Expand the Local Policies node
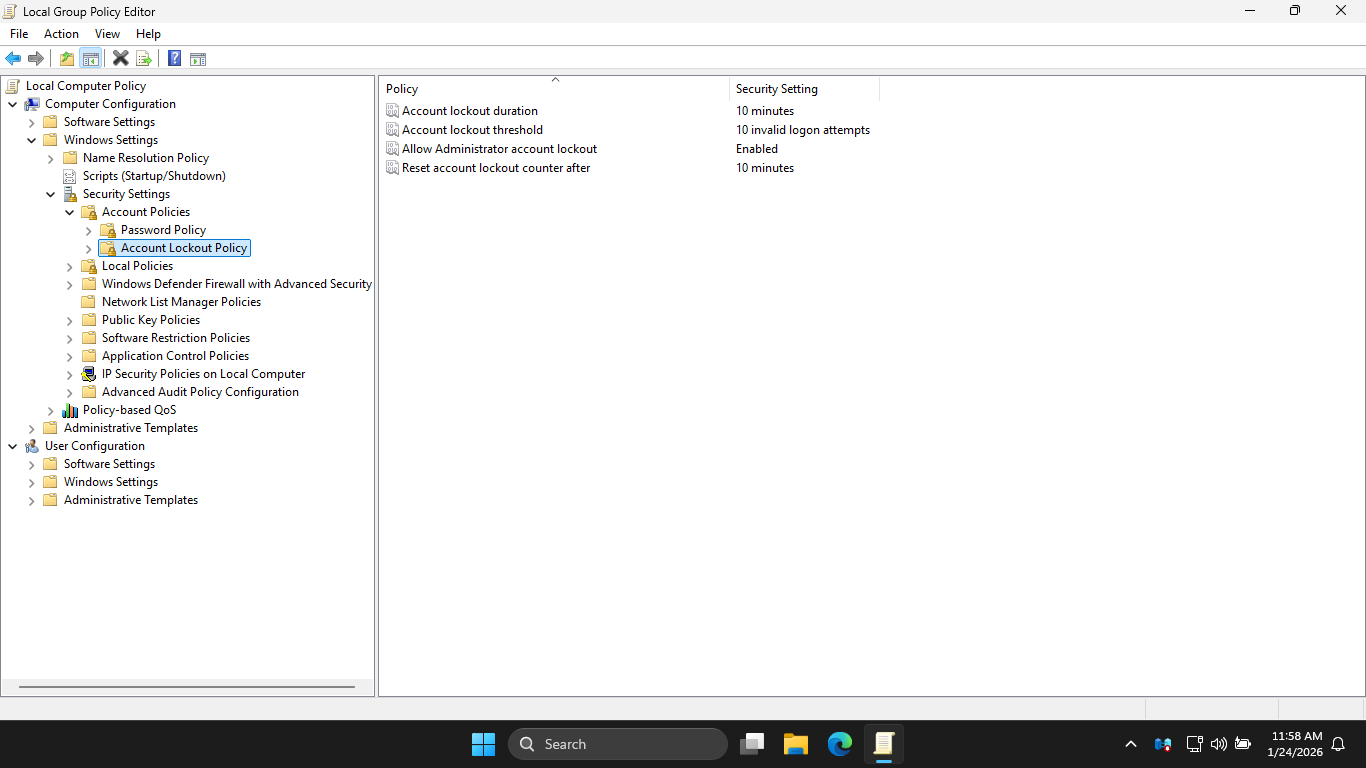The height and width of the screenshot is (768, 1366). pos(70,266)
